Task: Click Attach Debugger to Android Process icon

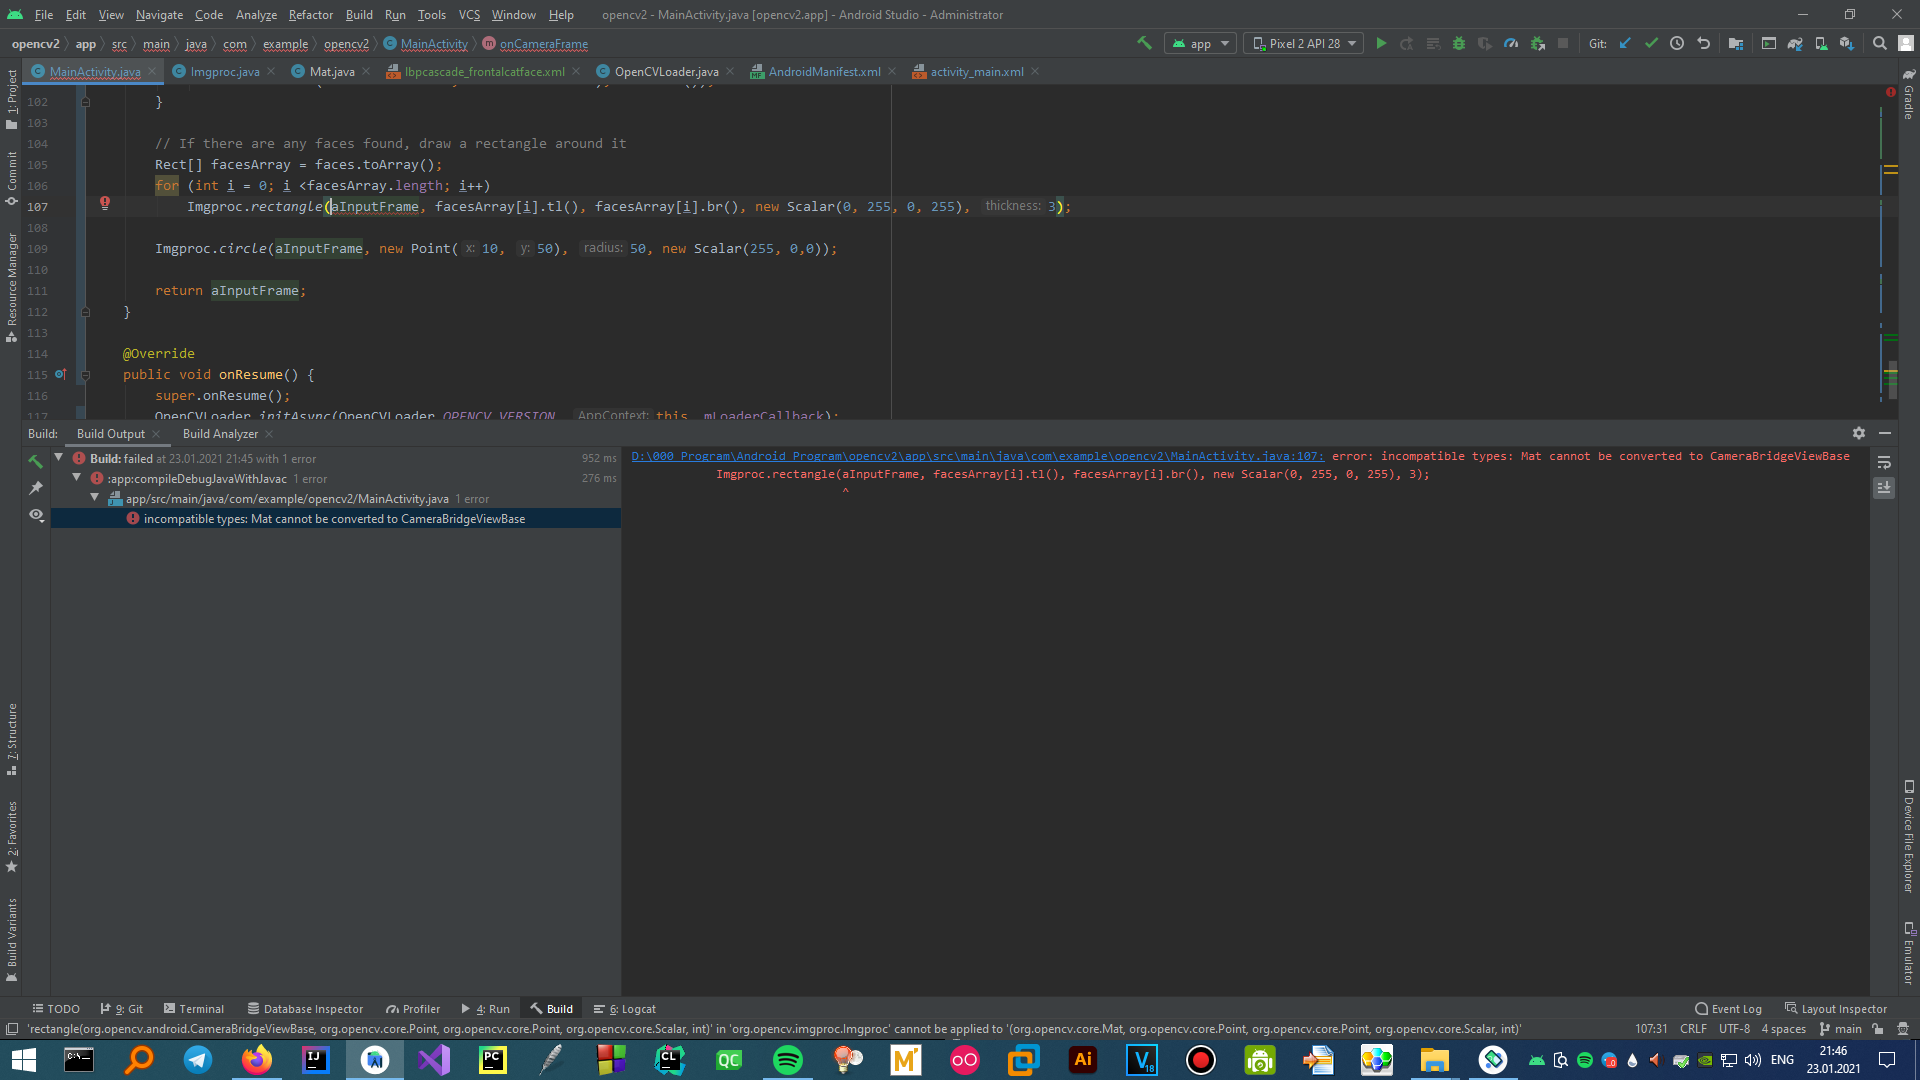Action: 1537,43
